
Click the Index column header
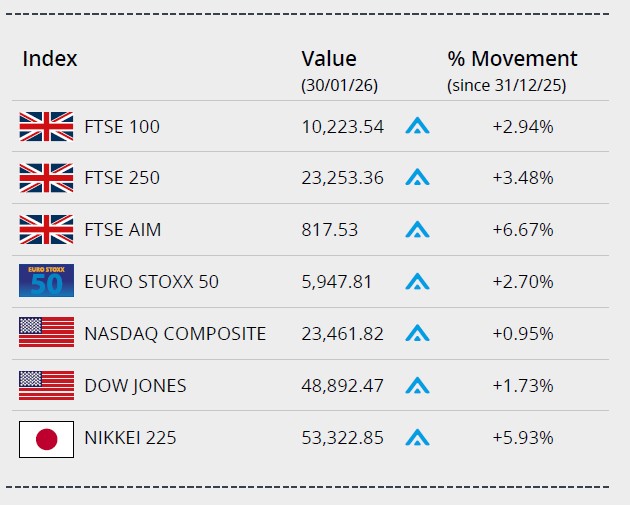tap(50, 59)
